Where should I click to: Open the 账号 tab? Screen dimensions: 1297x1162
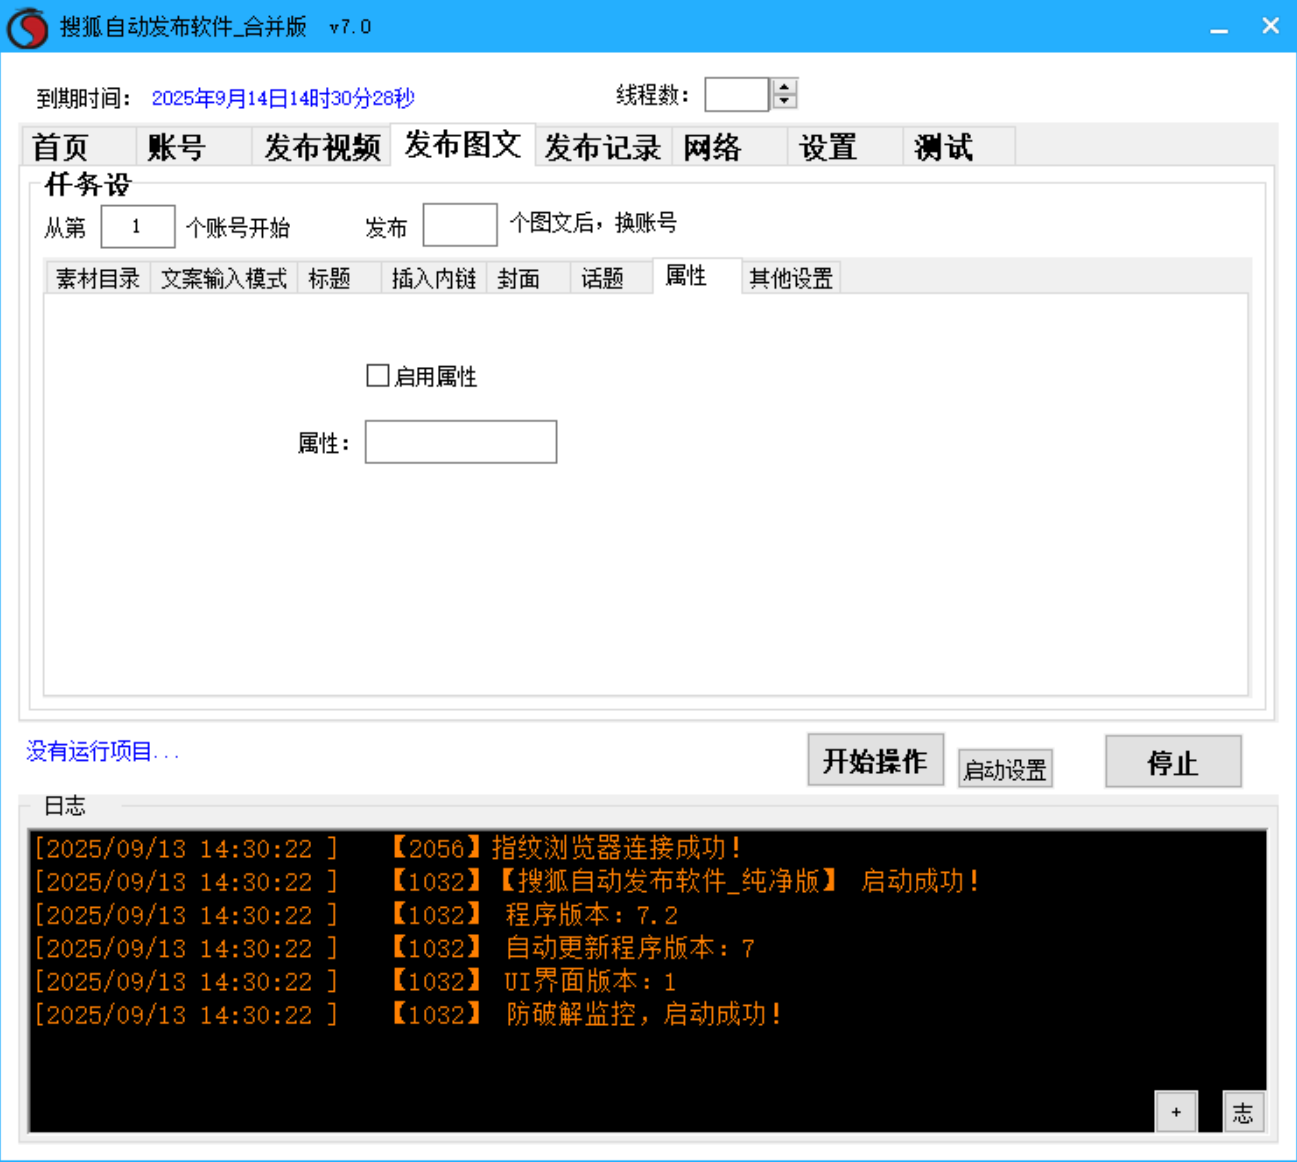[177, 146]
